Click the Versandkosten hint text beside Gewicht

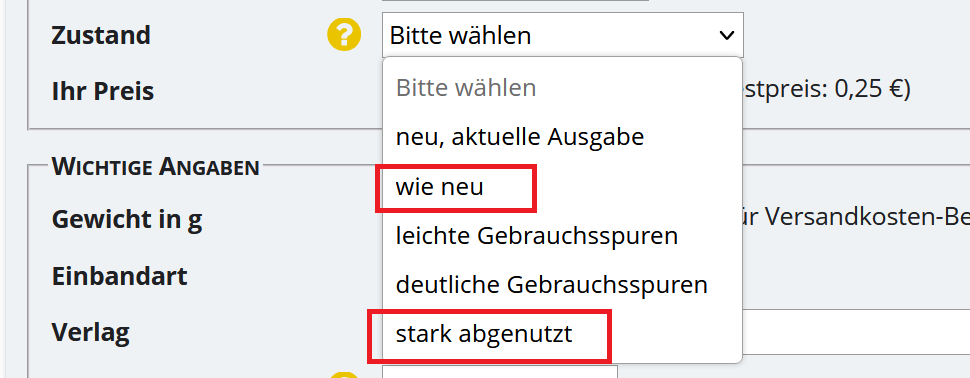(x=856, y=217)
